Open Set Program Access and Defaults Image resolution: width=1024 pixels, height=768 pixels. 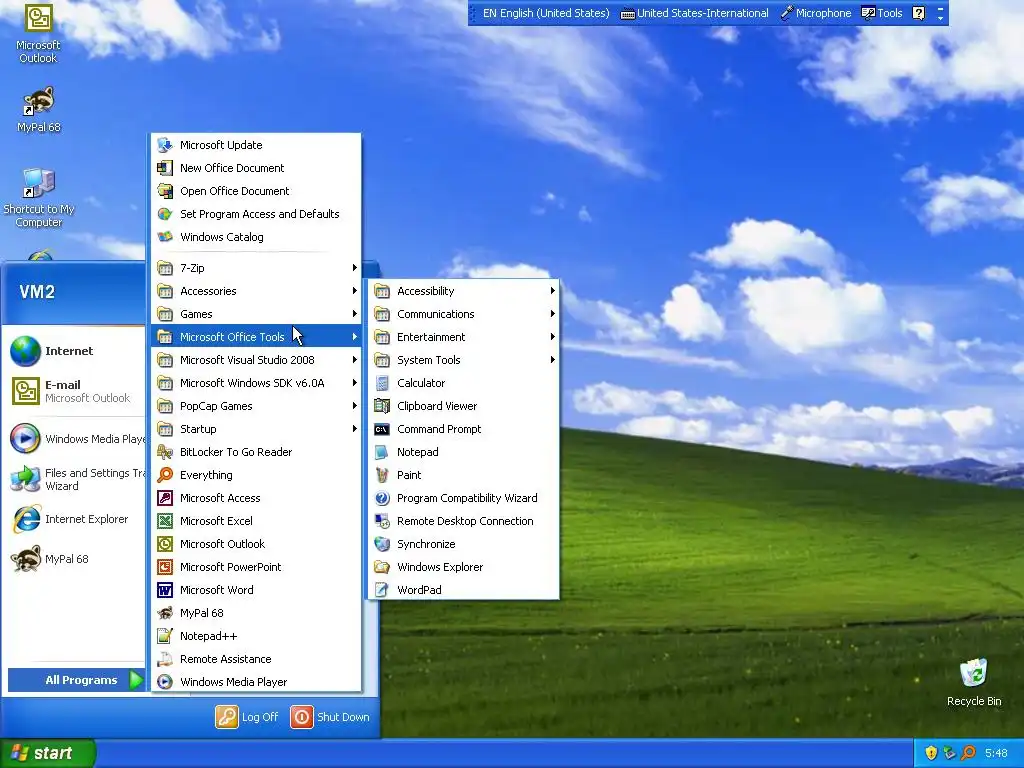pos(255,214)
